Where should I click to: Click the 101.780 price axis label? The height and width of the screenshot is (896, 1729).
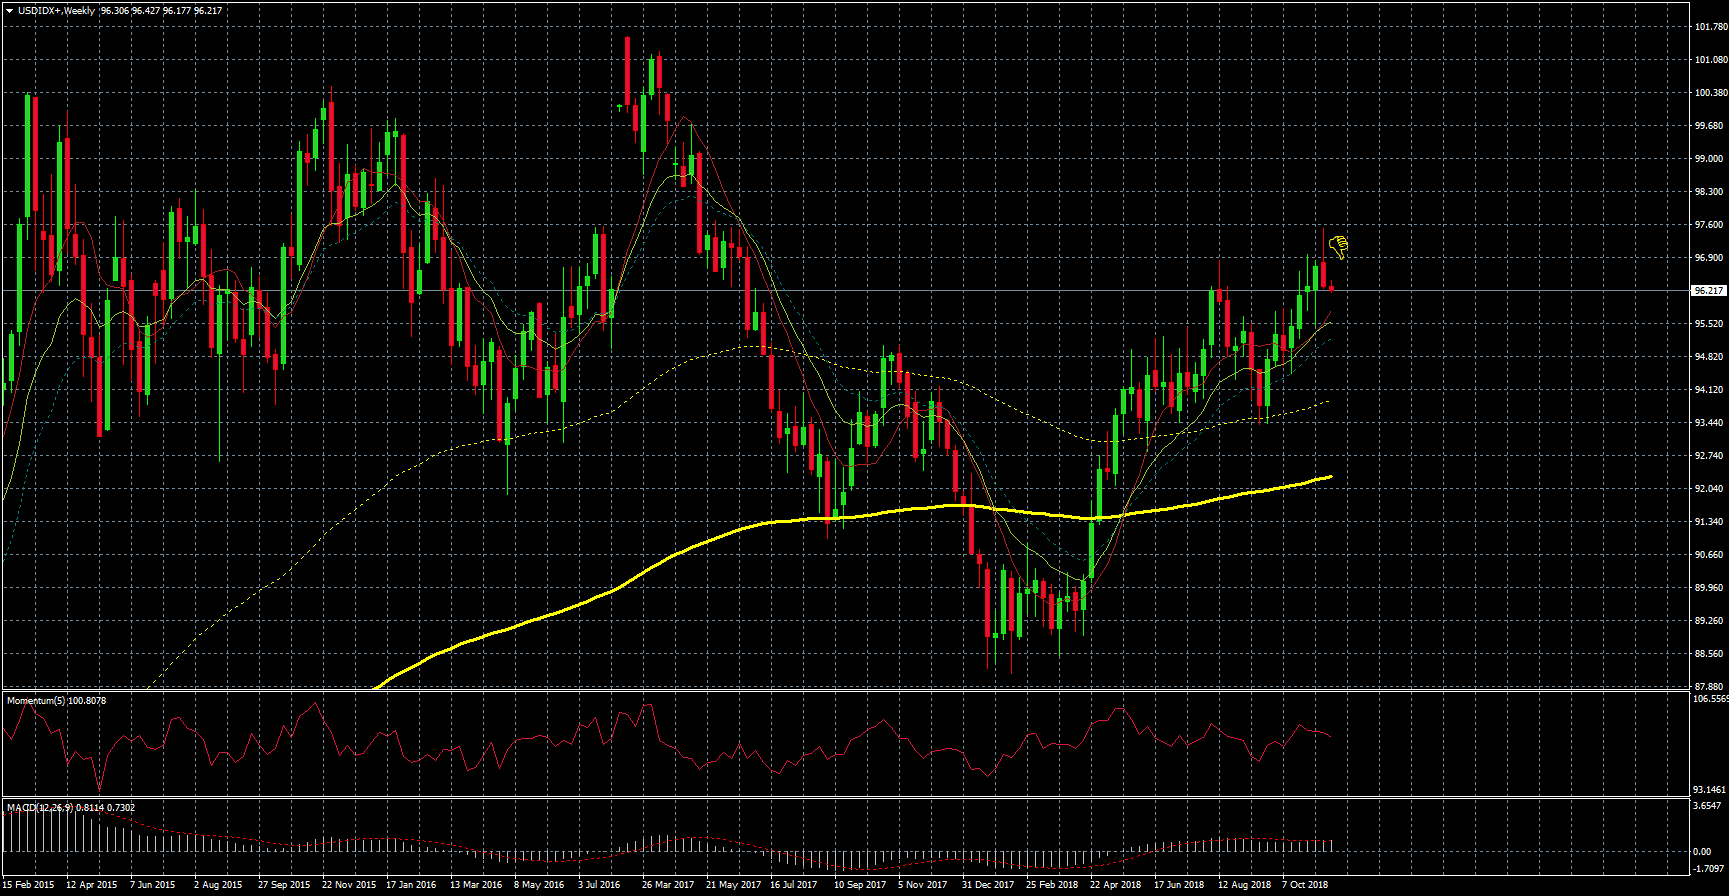click(x=1710, y=27)
